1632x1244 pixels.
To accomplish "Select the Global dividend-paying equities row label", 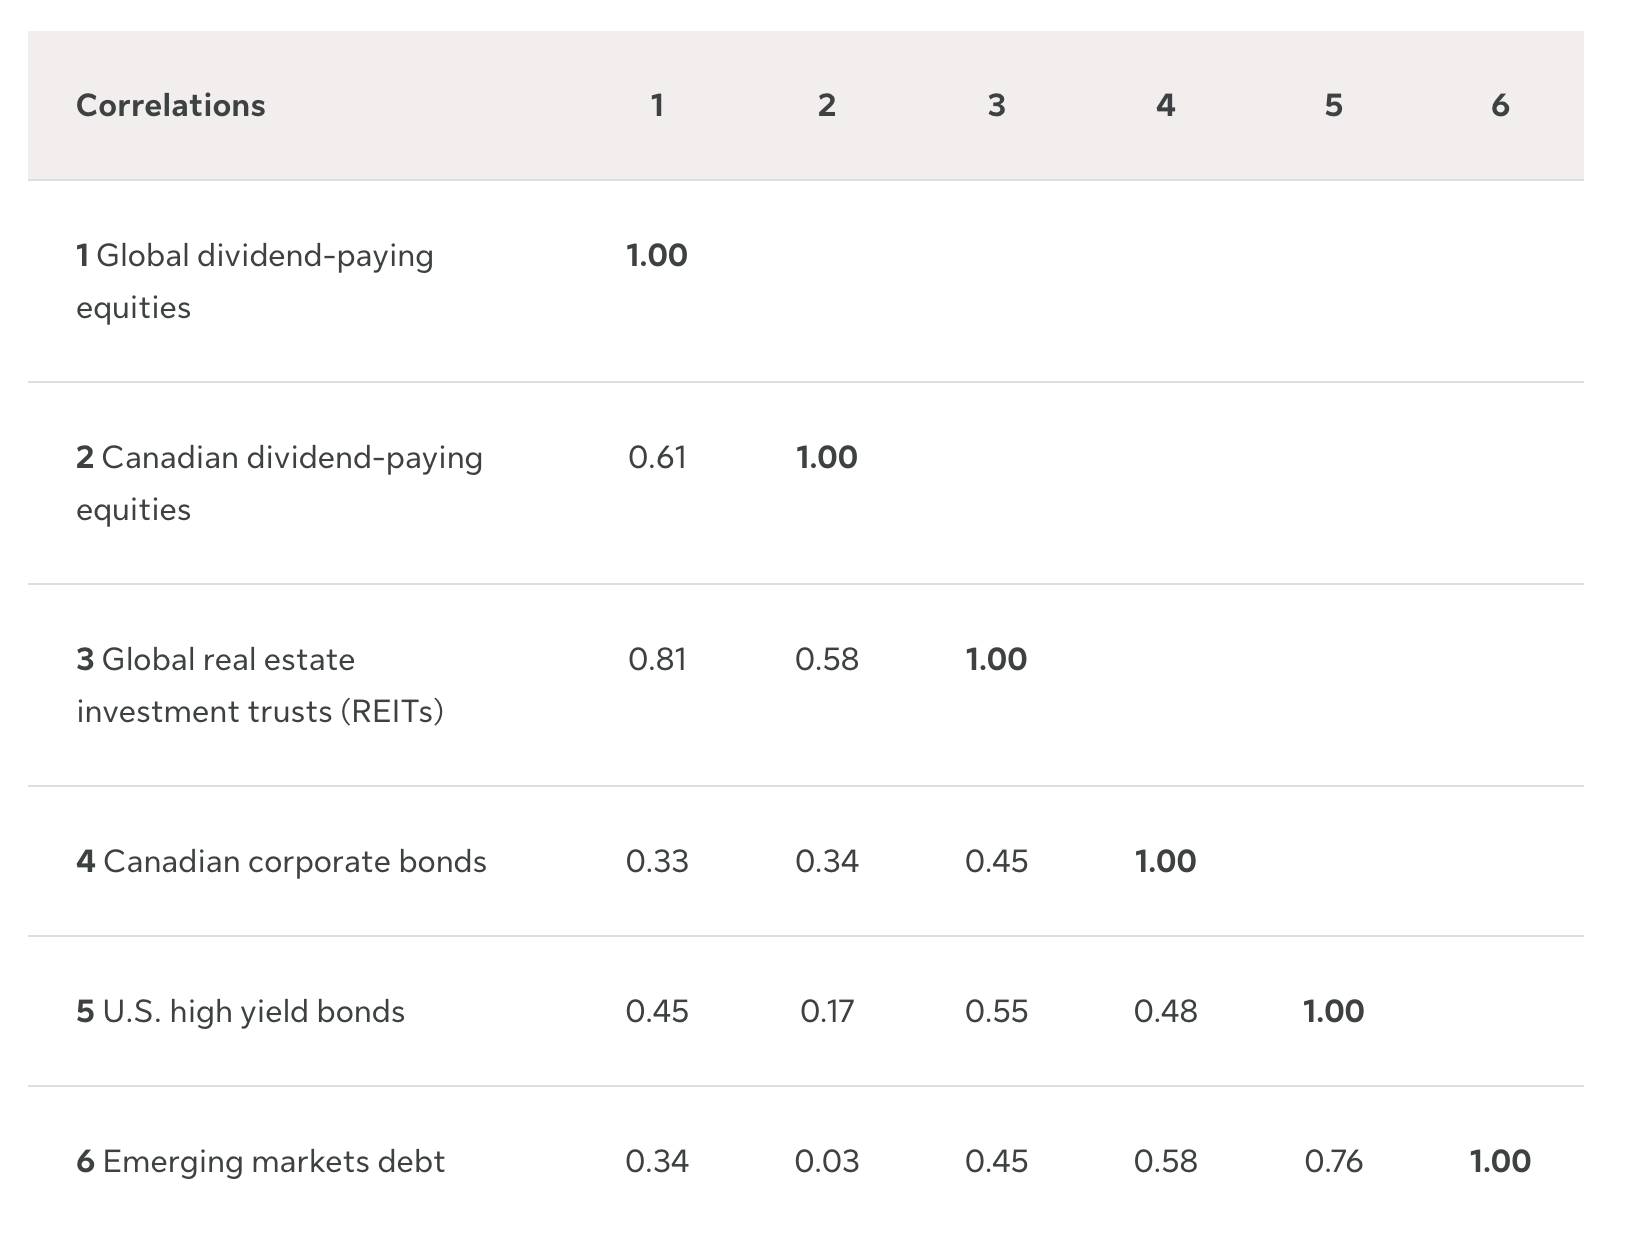I will [255, 281].
